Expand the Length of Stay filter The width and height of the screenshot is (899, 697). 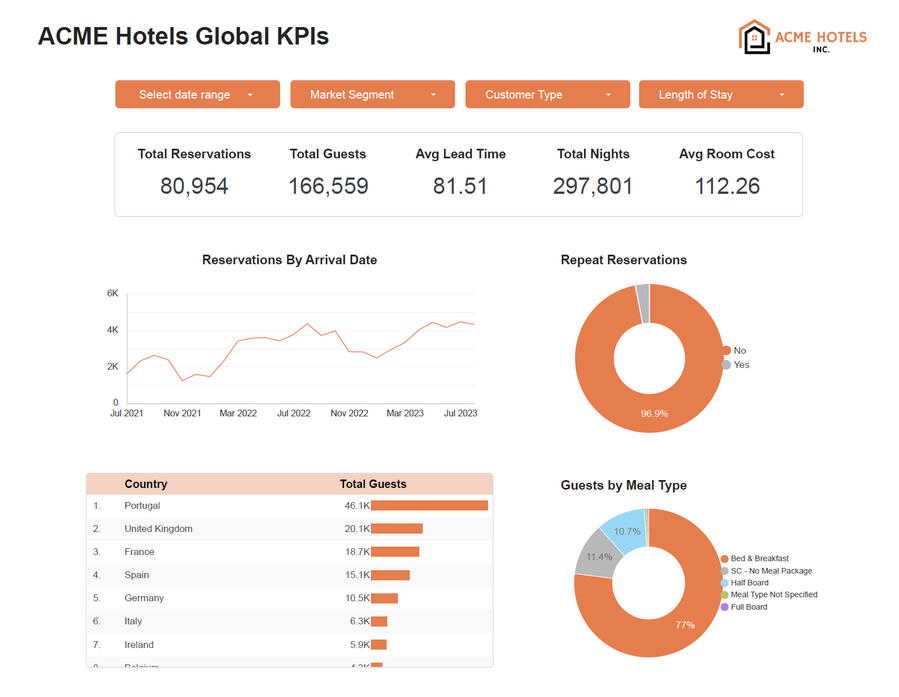pyautogui.click(x=721, y=95)
